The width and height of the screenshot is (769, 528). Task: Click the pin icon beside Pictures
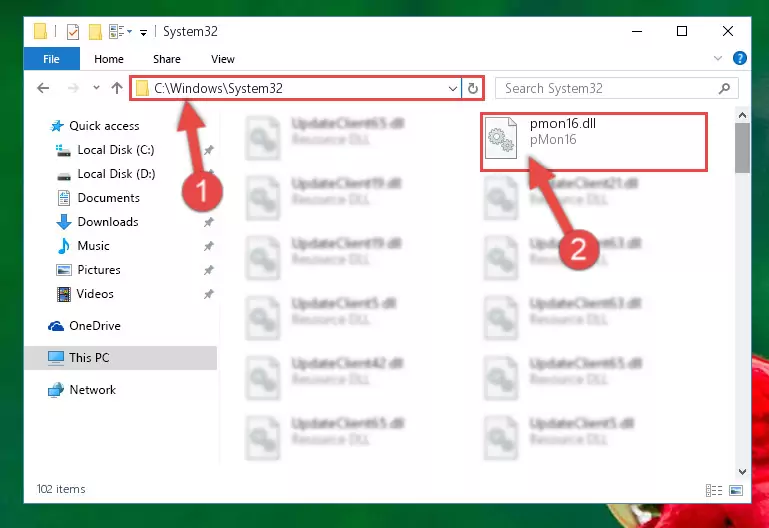[x=209, y=270]
